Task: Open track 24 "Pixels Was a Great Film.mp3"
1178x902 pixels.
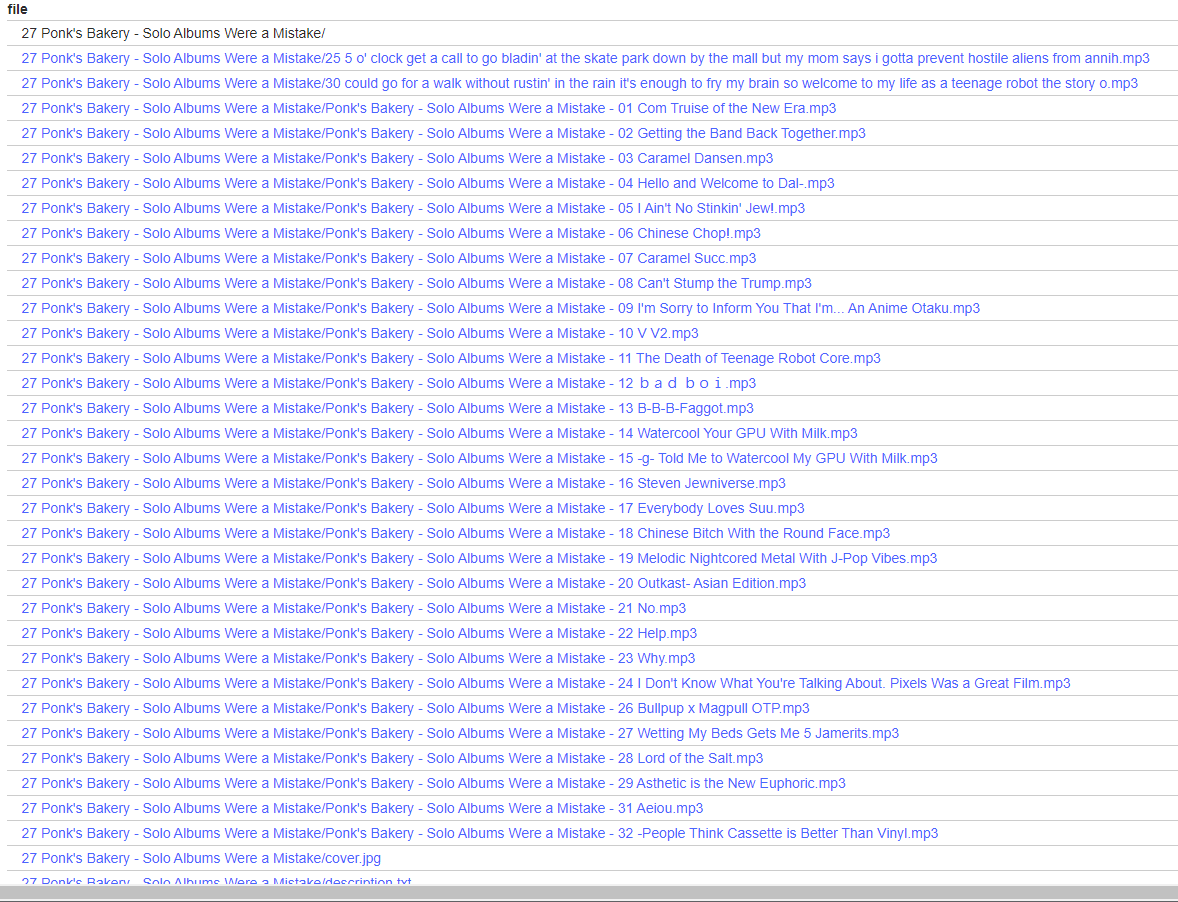Action: [x=545, y=683]
